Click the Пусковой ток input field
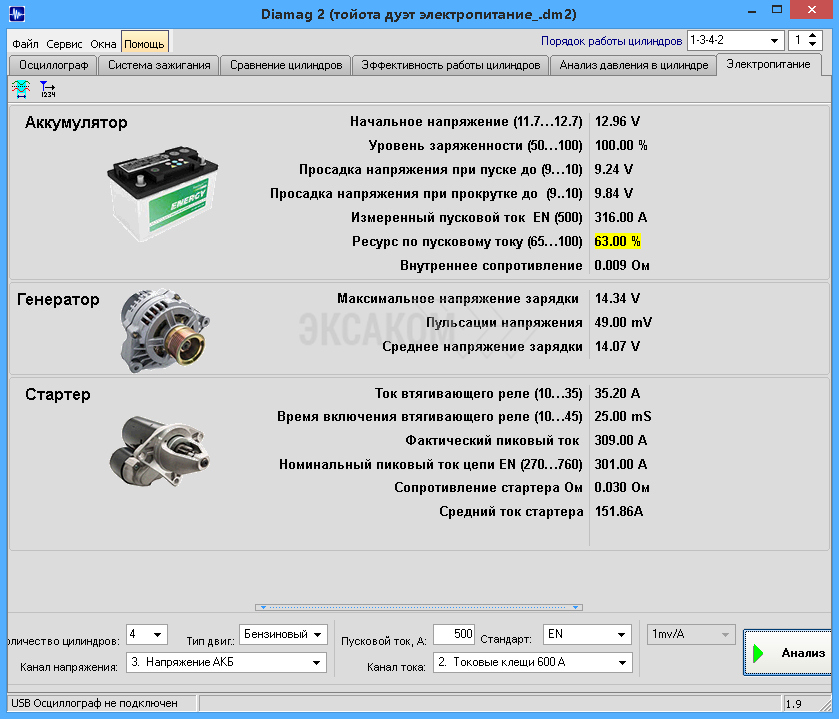The image size is (839, 719). pos(453,635)
